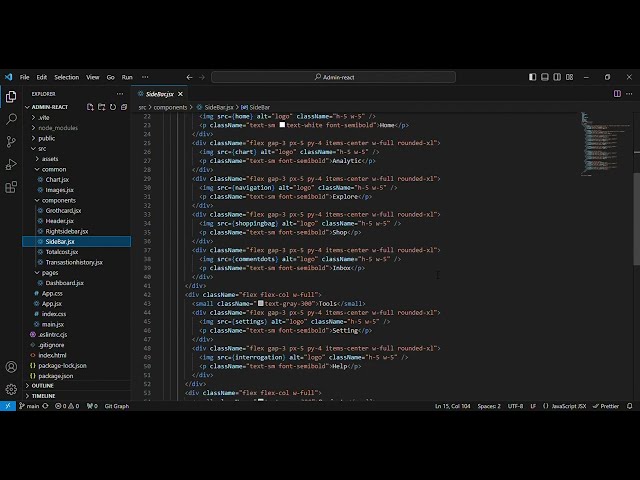The height and width of the screenshot is (480, 640).
Task: Click the text-white color swatch on line 23
Action: coord(282,125)
